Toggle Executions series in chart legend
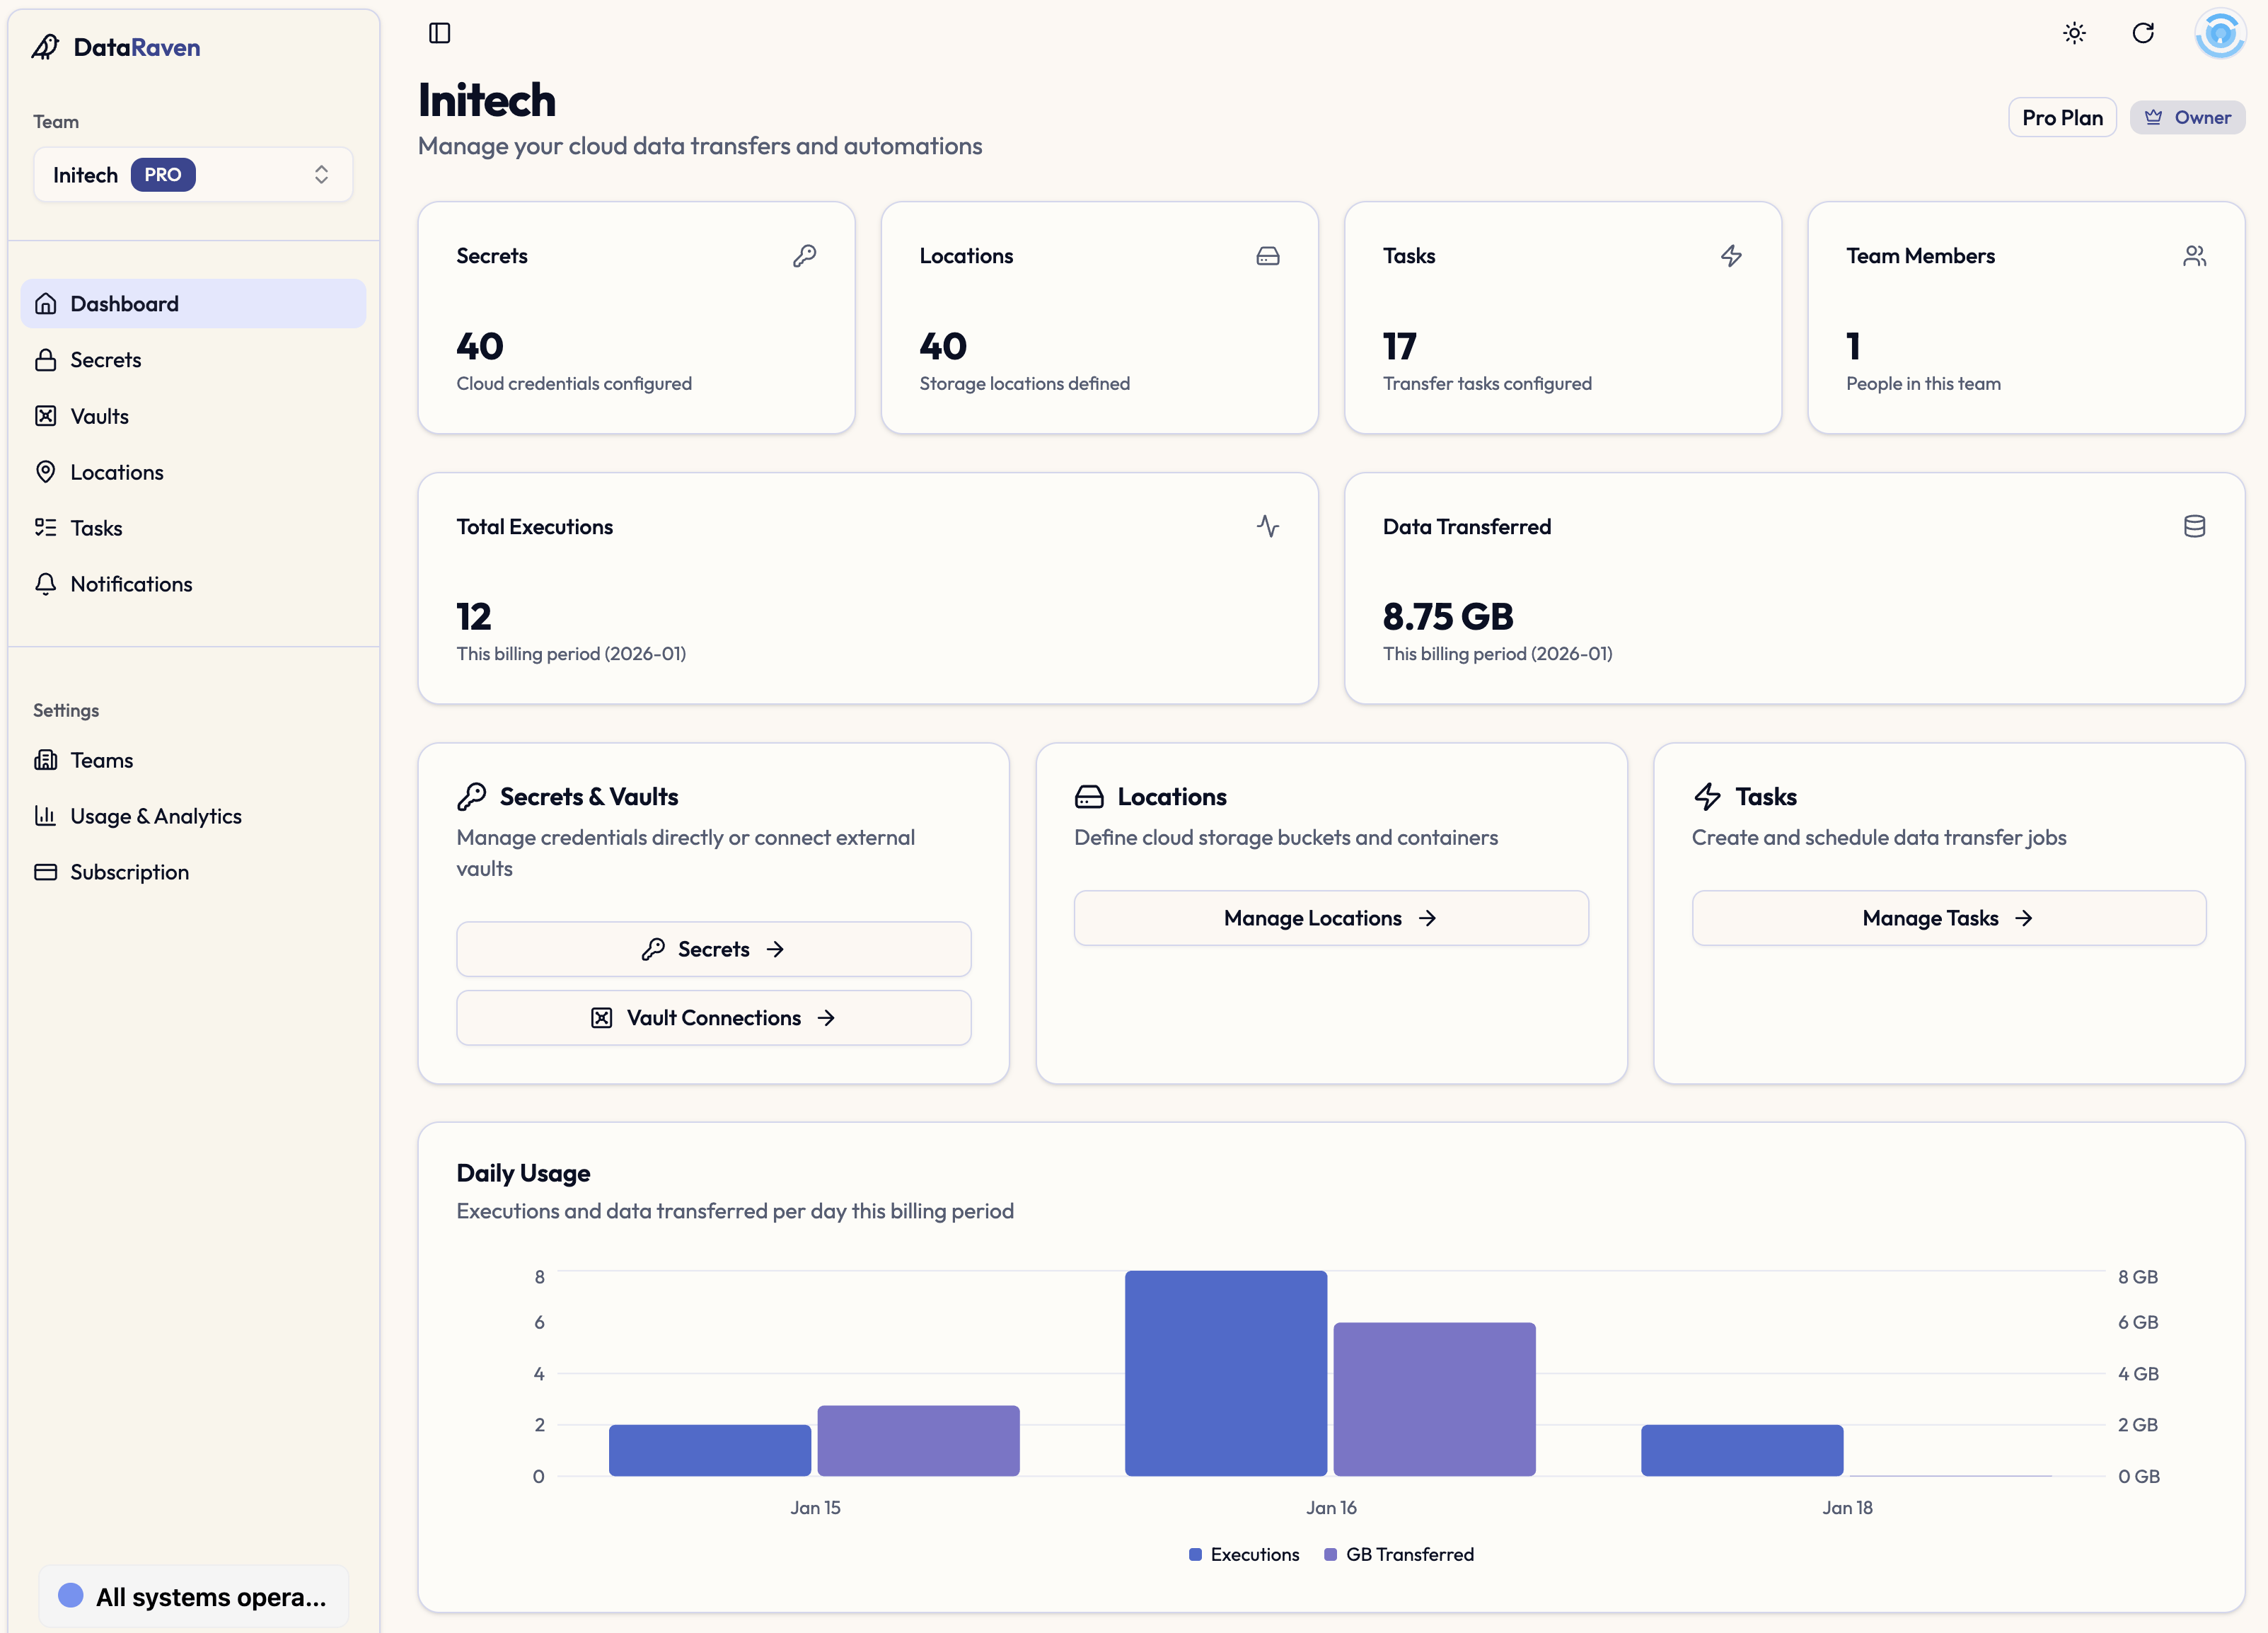Viewport: 2268px width, 1633px height. [x=1244, y=1554]
